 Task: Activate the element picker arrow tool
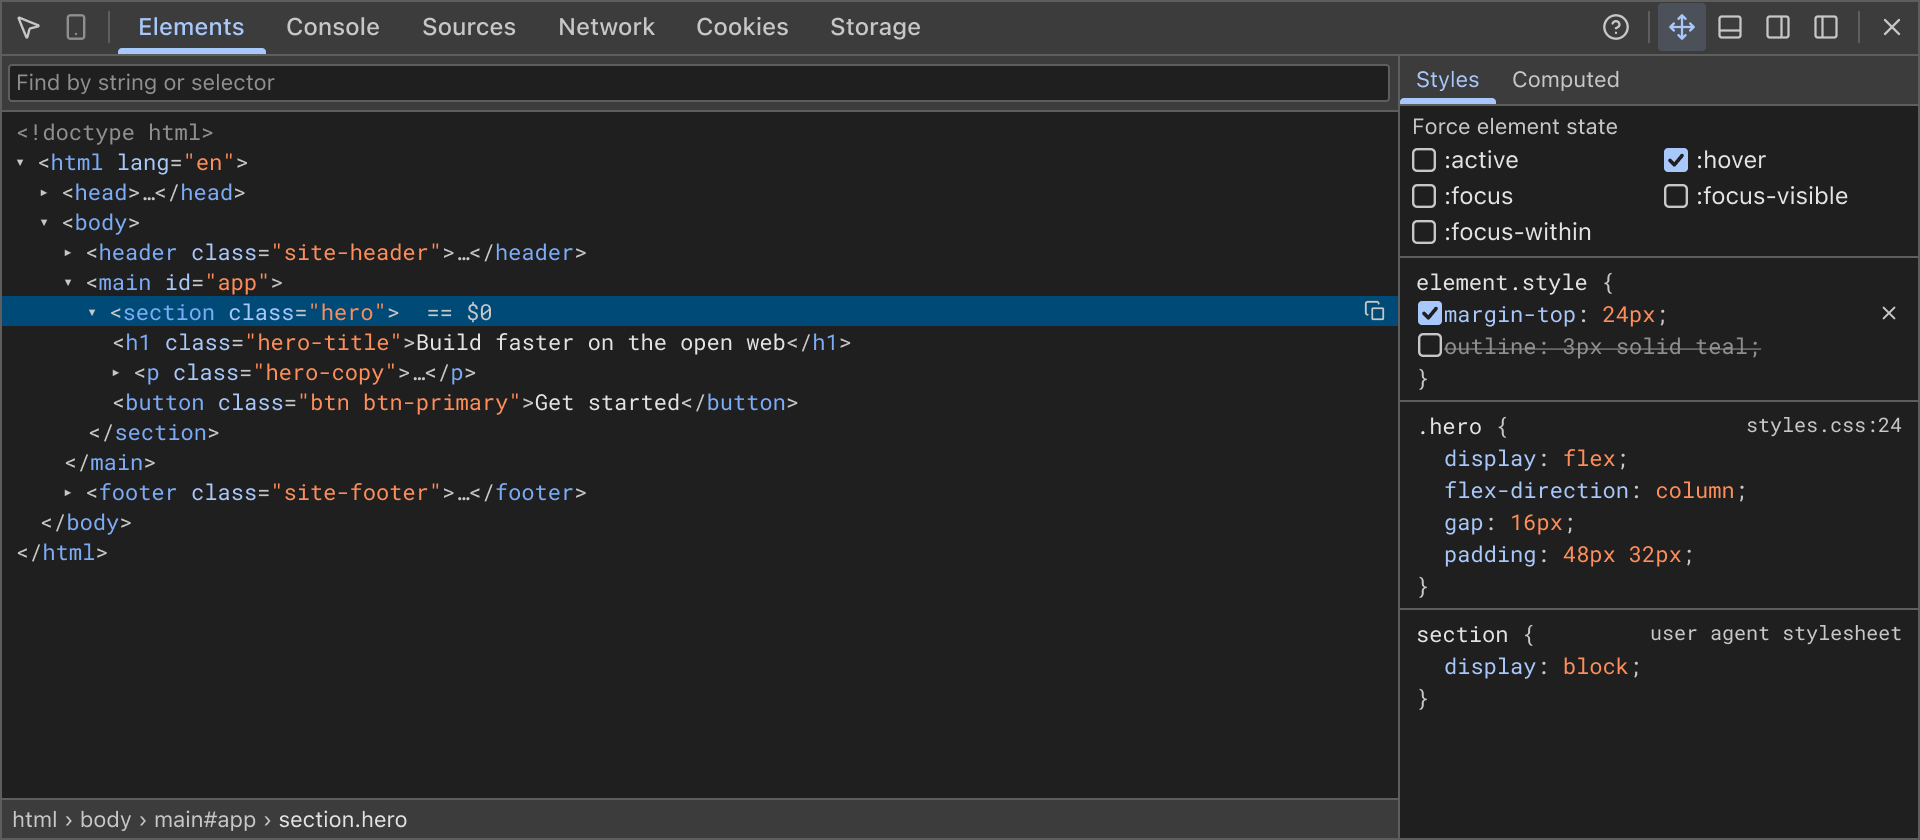(29, 27)
